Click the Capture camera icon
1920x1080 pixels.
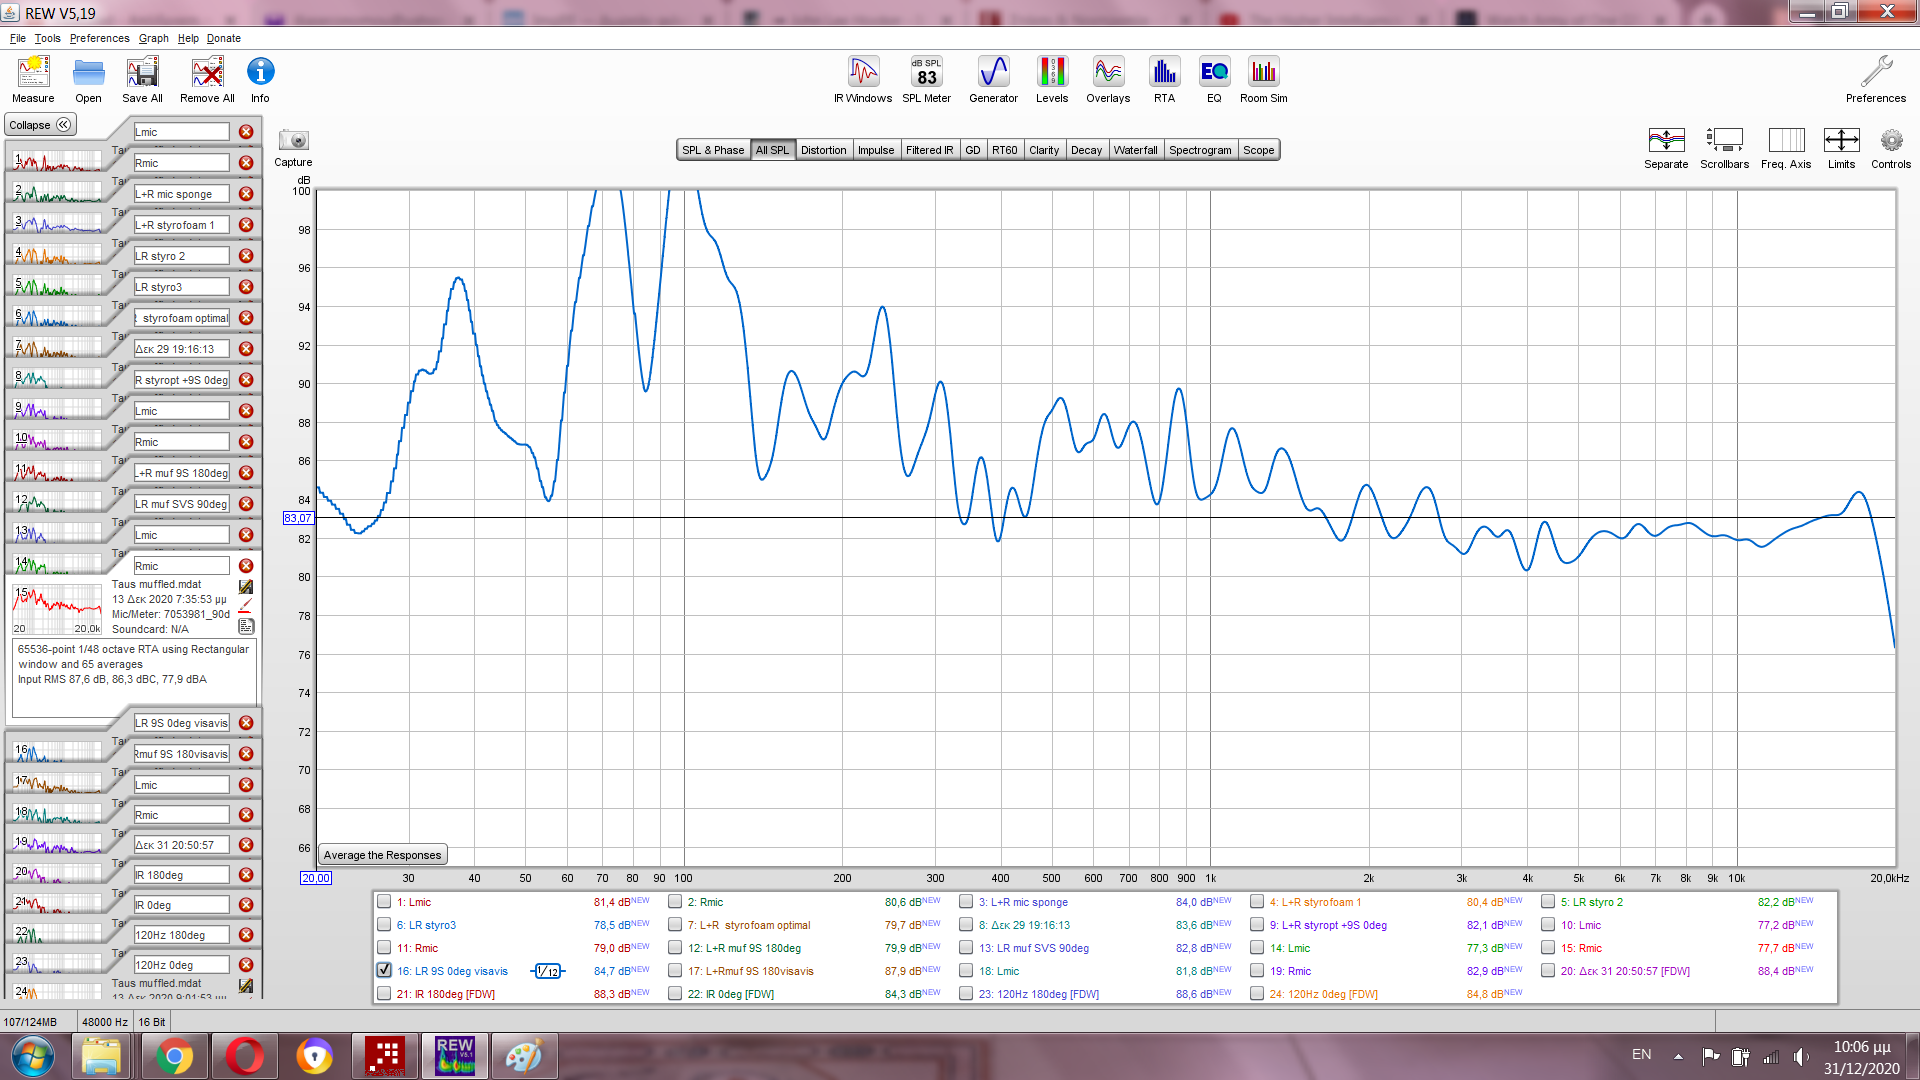point(293,142)
